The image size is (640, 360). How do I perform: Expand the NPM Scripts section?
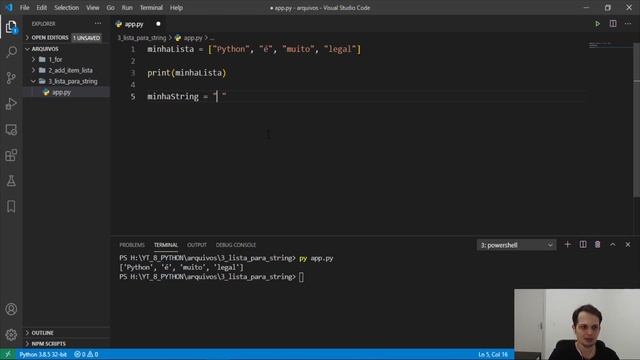click(x=48, y=344)
